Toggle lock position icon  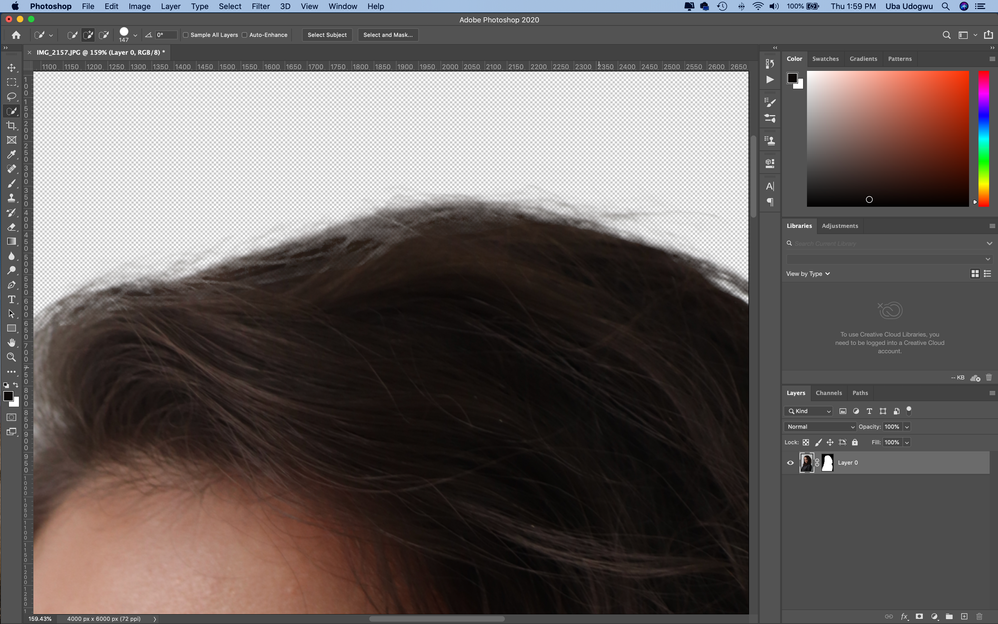(830, 443)
